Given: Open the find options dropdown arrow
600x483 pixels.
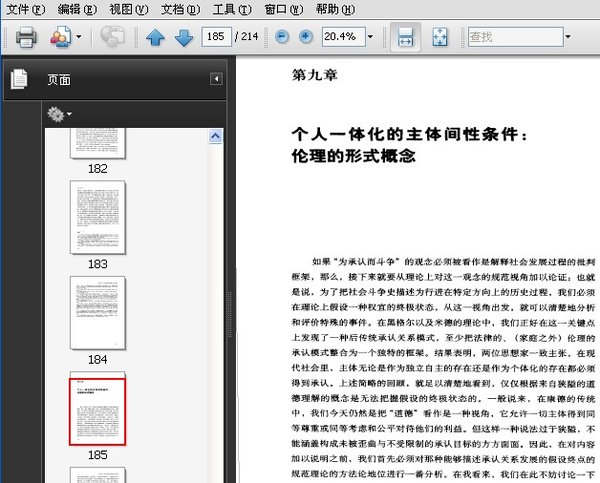Looking at the screenshot, I should coord(567,37).
